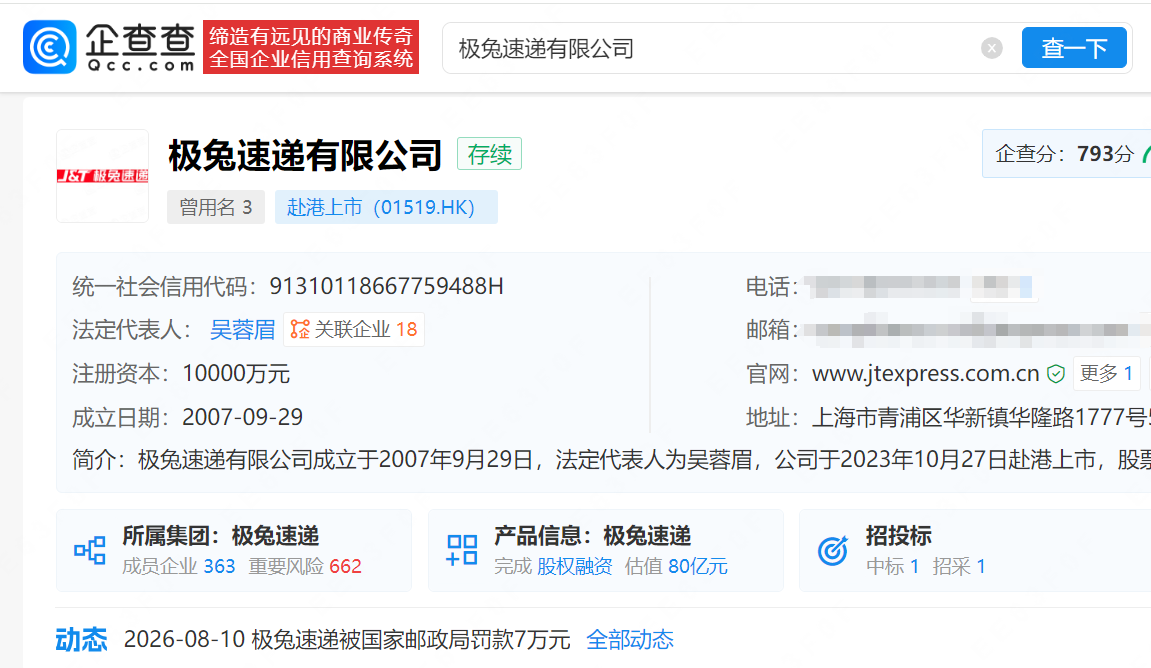View 中标 1 winning bids
This screenshot has width=1151, height=668.
893,567
